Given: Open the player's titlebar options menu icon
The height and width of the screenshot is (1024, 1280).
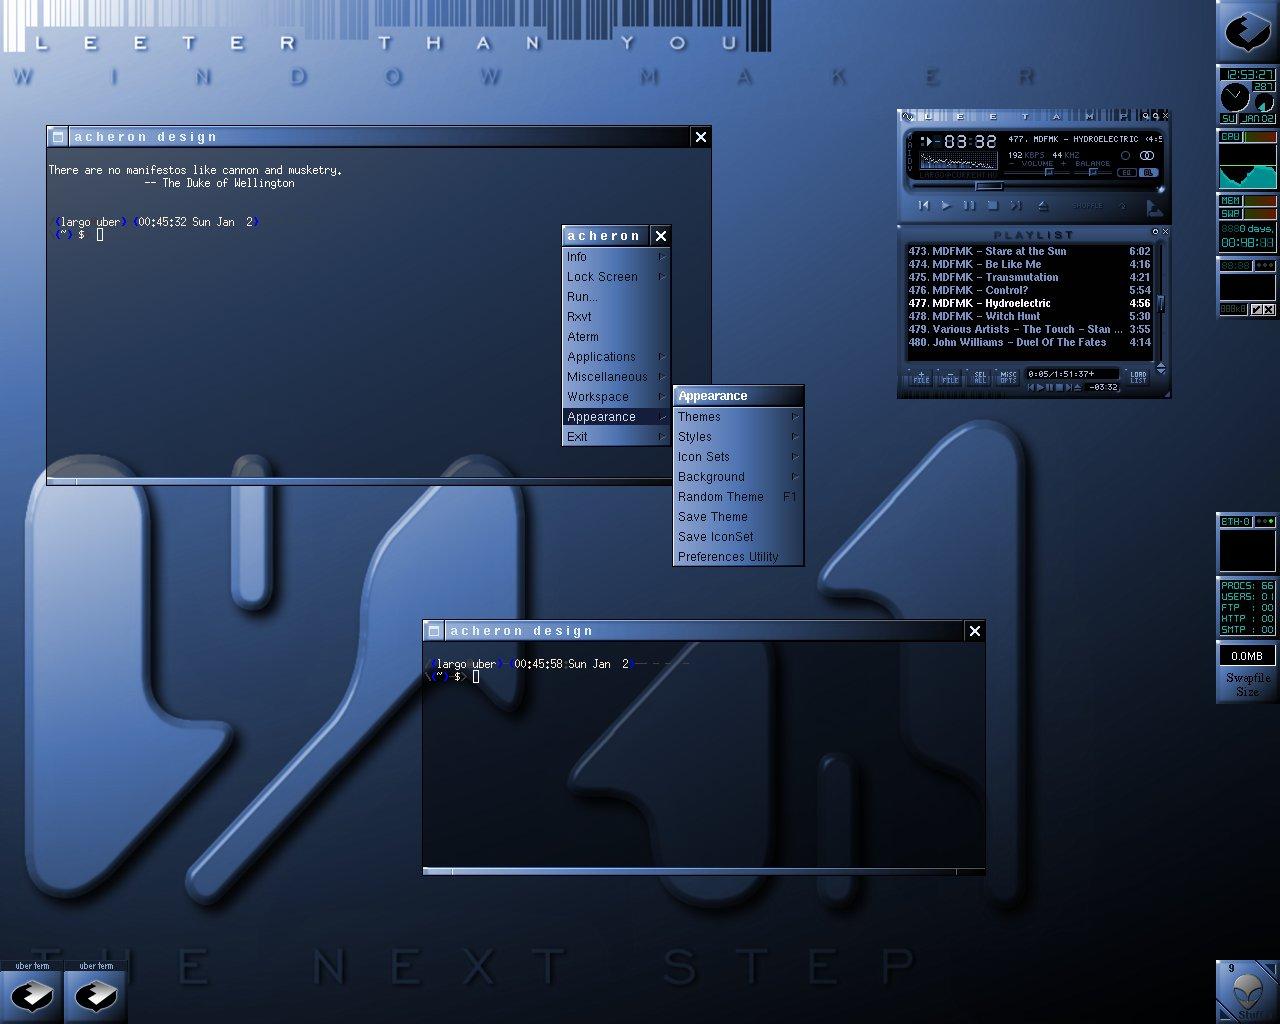Looking at the screenshot, I should click(x=907, y=117).
